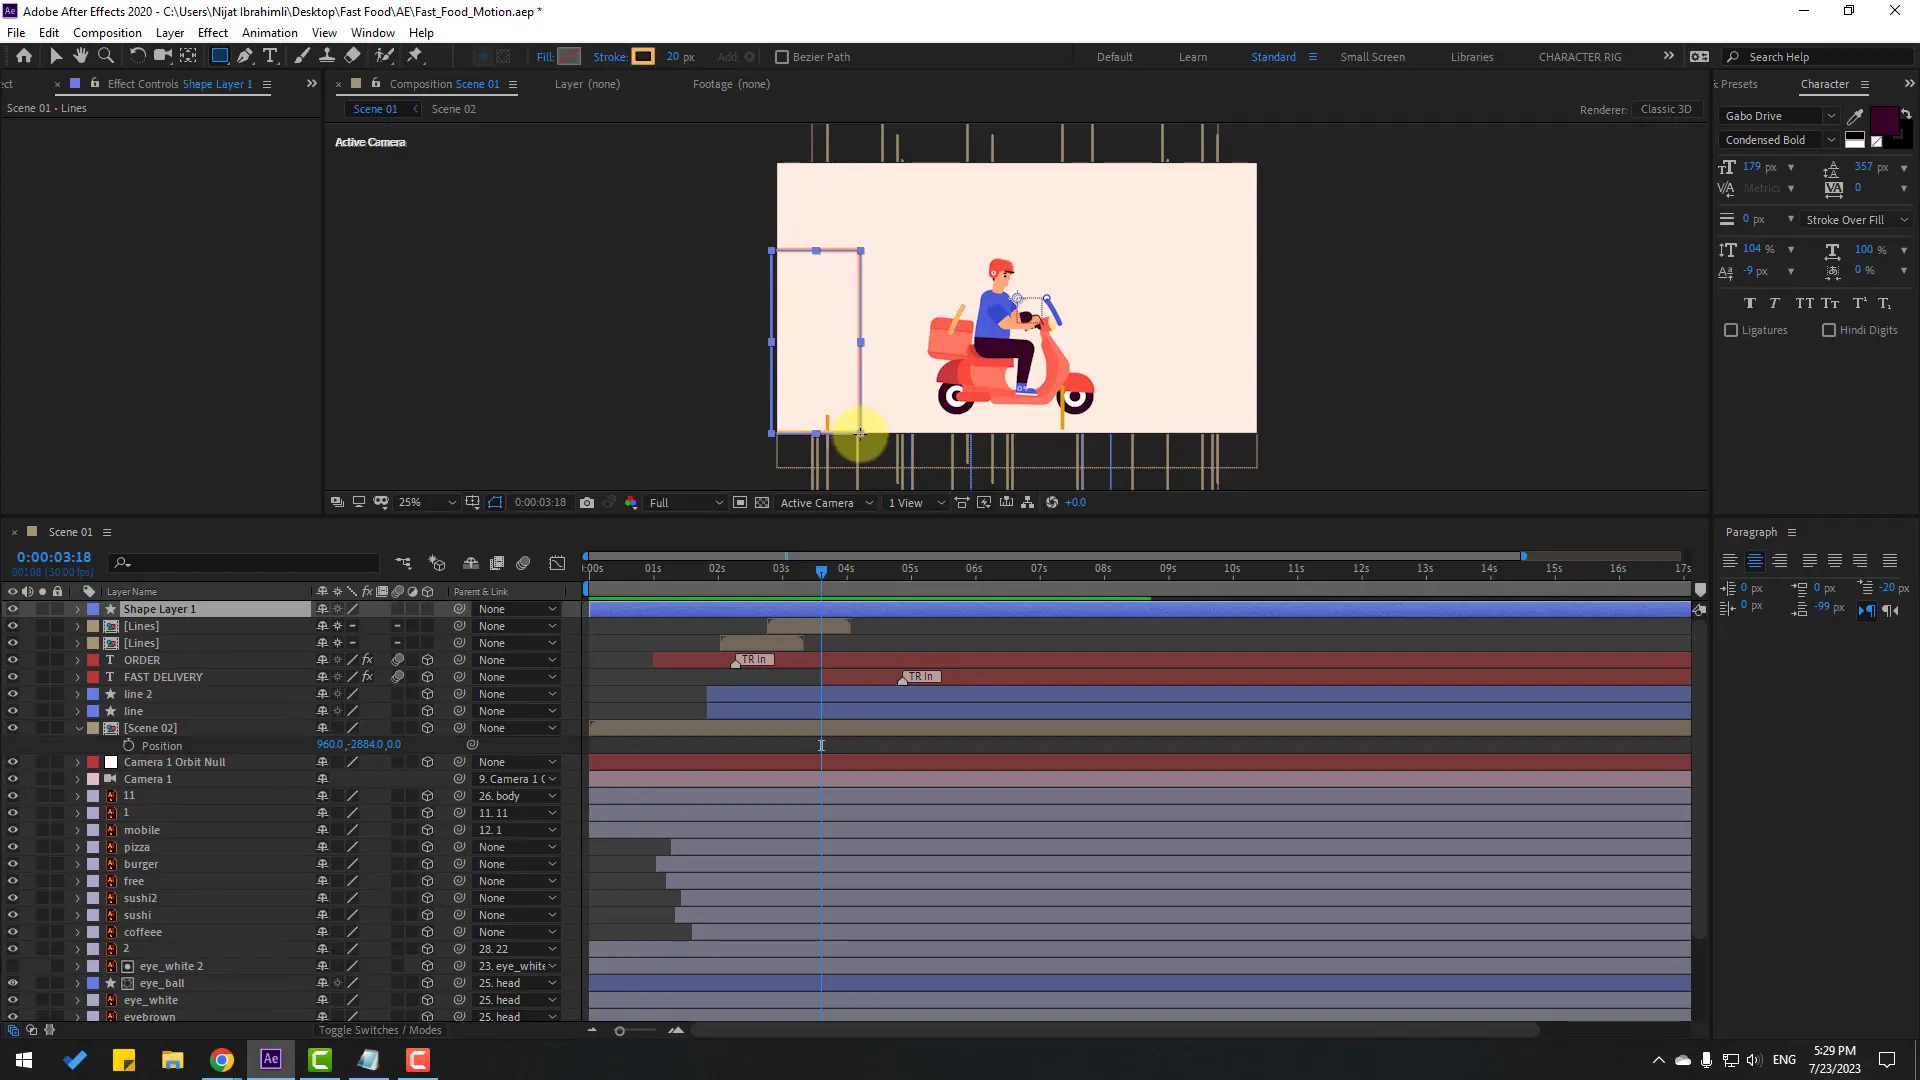Image resolution: width=1920 pixels, height=1080 pixels.
Task: Activate the Zoom tool
Action: click(x=106, y=56)
